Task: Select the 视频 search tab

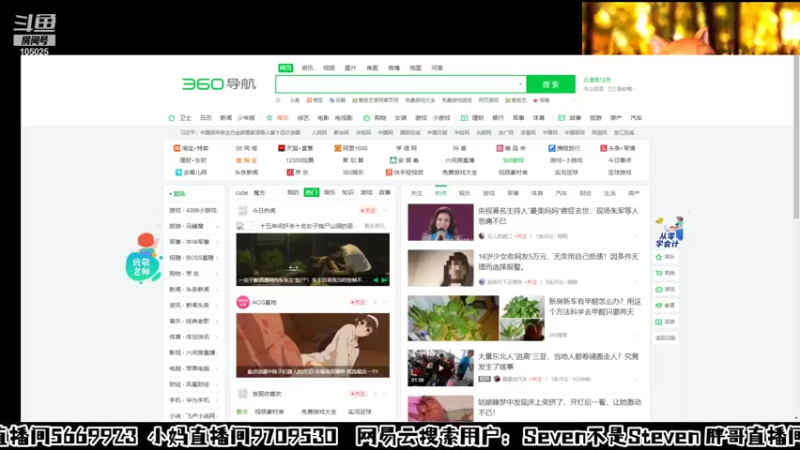Action: pyautogui.click(x=329, y=68)
